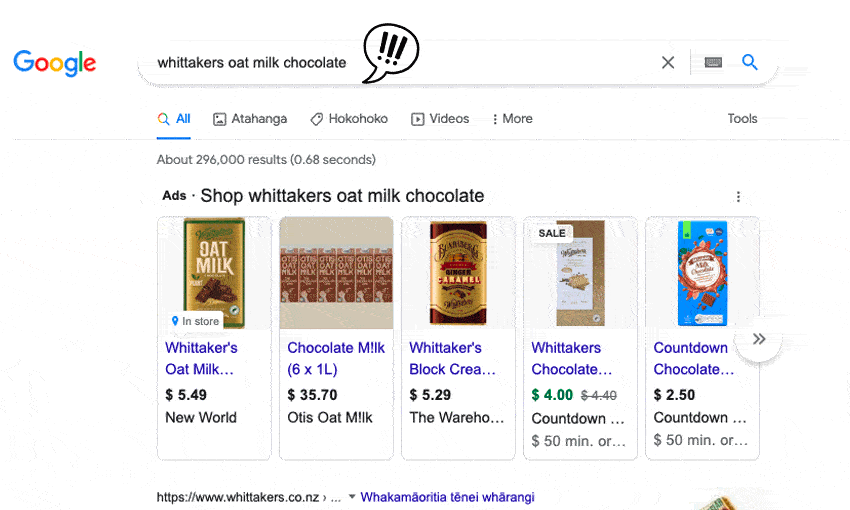The height and width of the screenshot is (510, 850).
Task: Expand the whittakers.co.nz result dropdown arrow
Action: tap(352, 497)
